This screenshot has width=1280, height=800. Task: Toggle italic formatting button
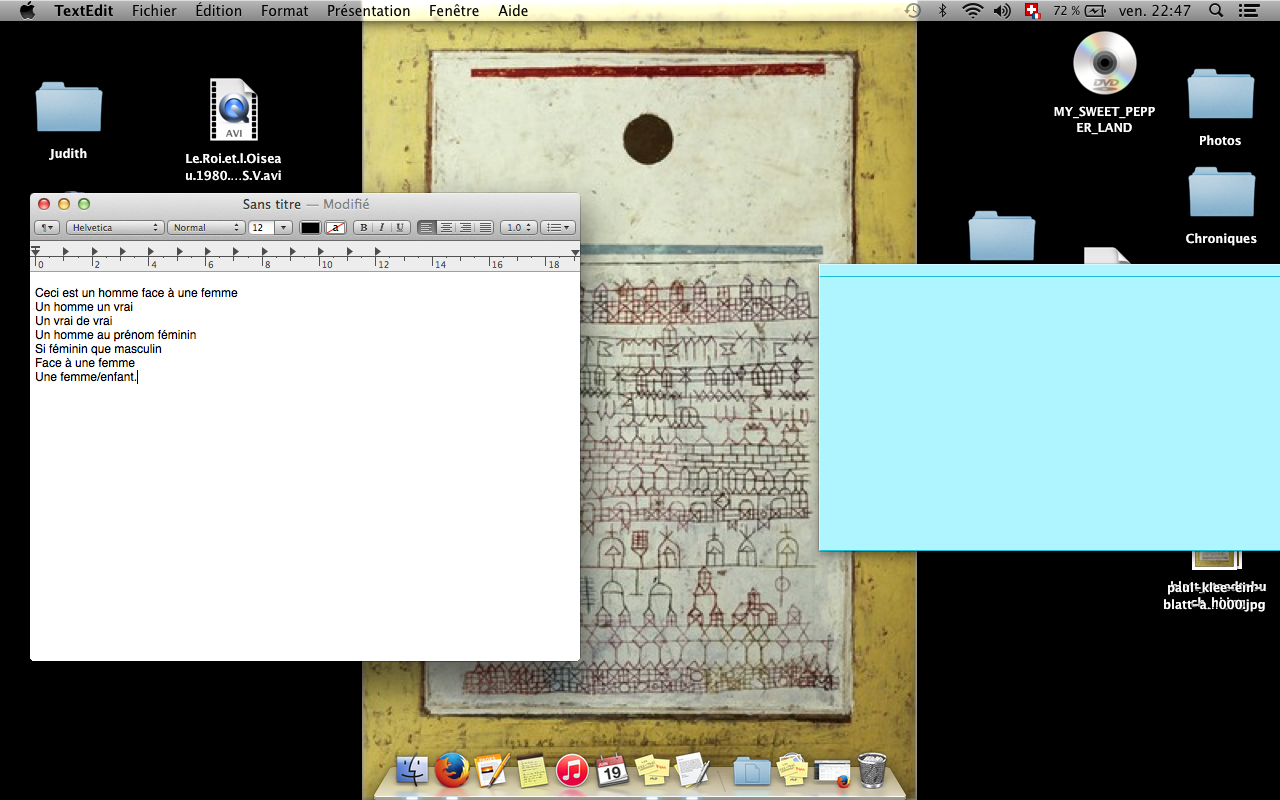point(381,228)
